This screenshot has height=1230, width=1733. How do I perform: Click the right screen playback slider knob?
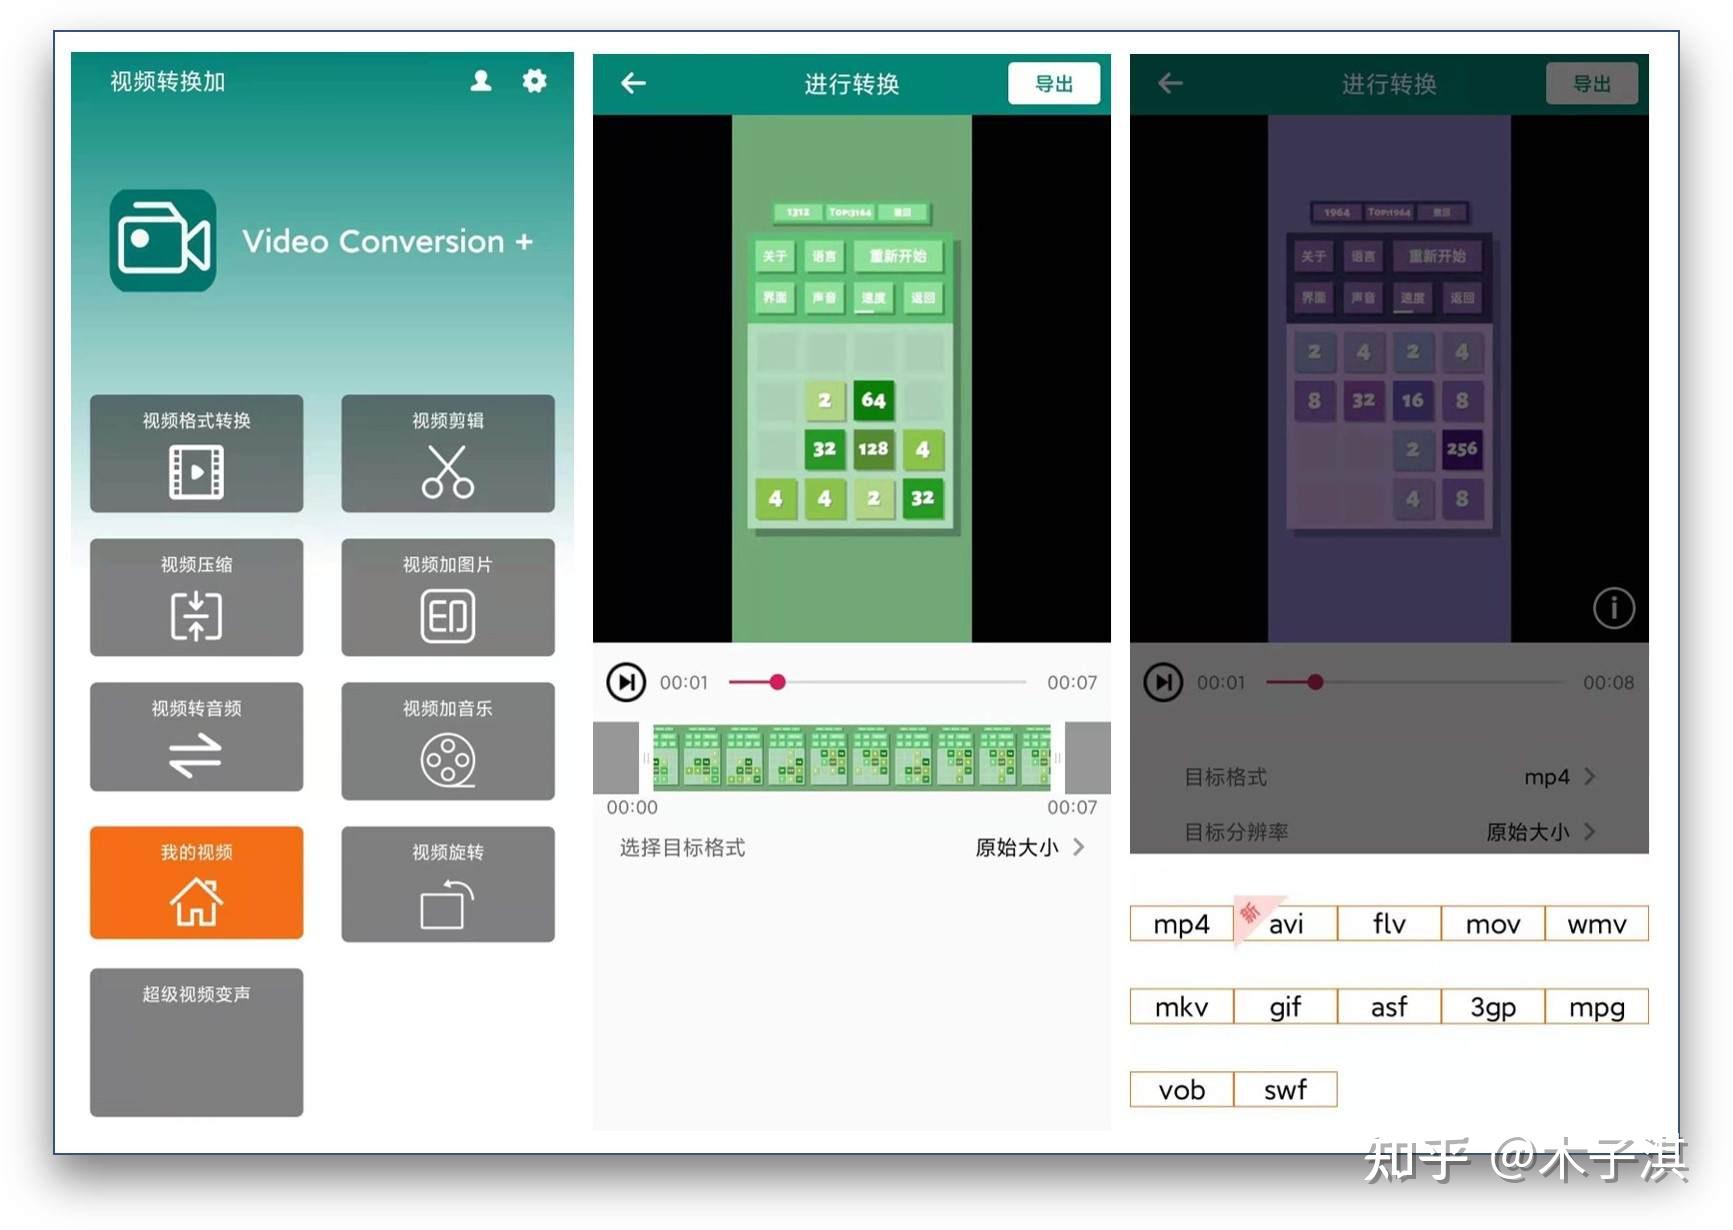click(x=1315, y=682)
